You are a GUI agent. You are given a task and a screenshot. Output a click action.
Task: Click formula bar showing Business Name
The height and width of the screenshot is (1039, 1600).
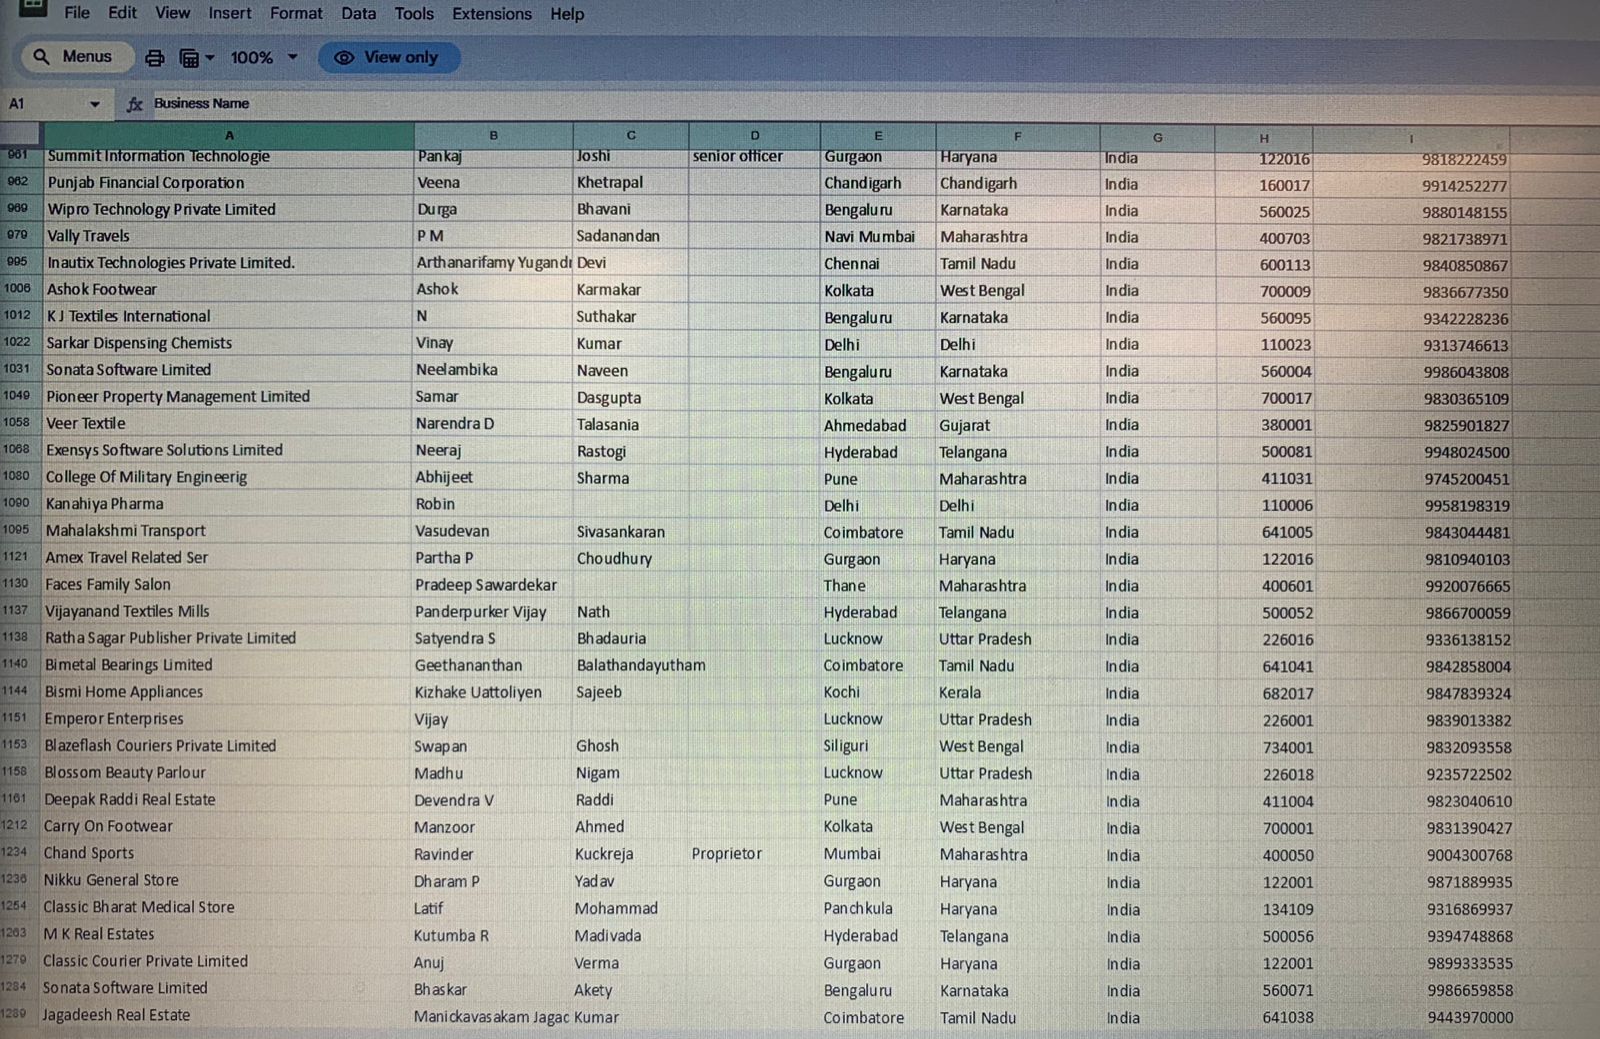point(201,103)
